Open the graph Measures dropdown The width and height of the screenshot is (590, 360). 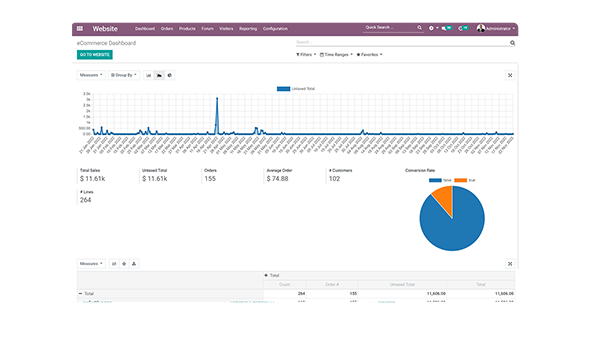91,75
